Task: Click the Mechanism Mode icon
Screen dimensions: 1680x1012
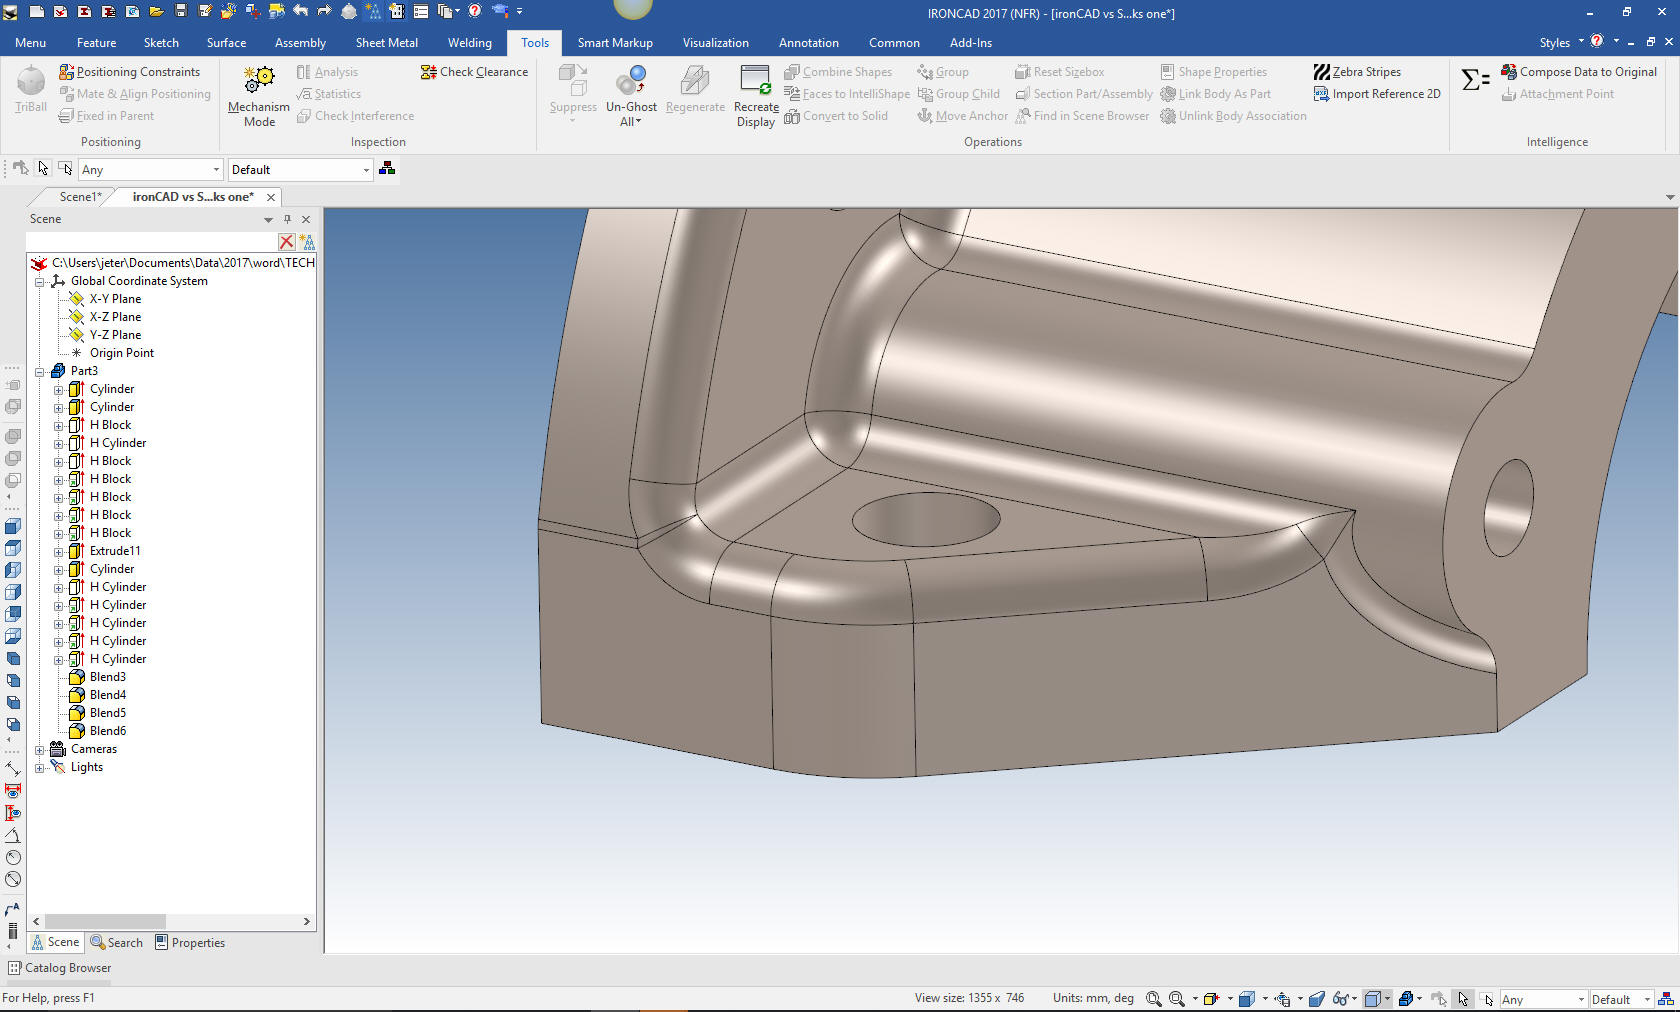Action: coord(259,80)
